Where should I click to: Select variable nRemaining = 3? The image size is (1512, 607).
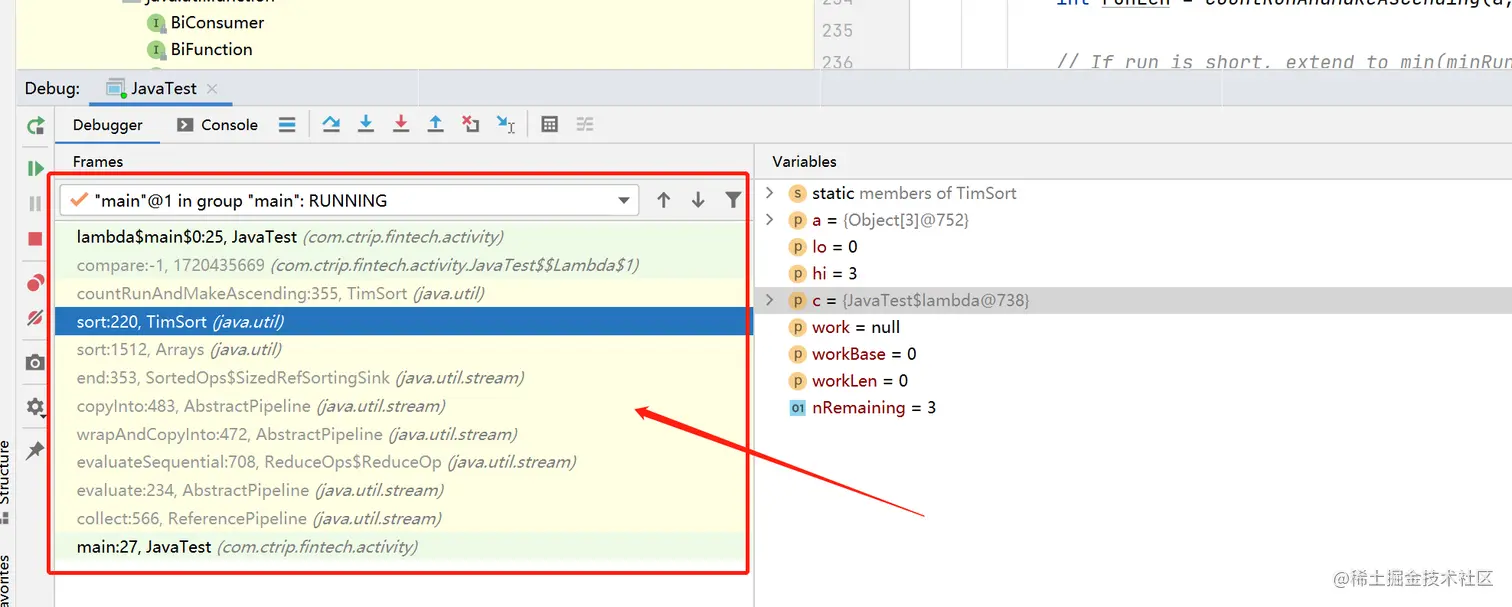pos(1133,407)
